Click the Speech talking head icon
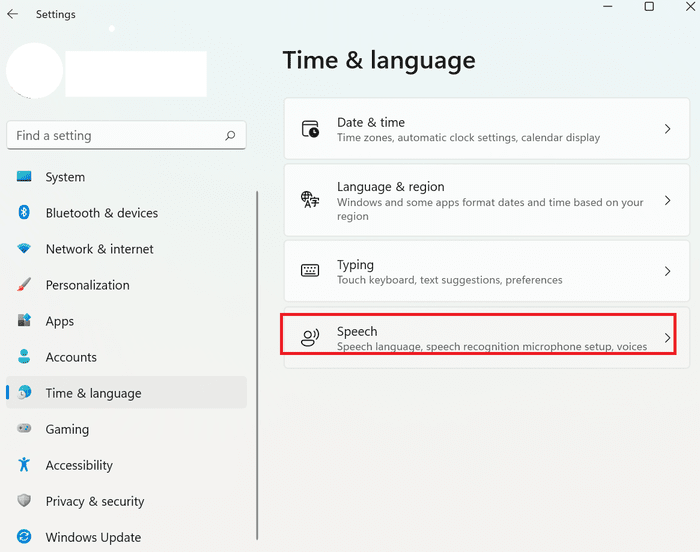The image size is (700, 552). tap(310, 338)
